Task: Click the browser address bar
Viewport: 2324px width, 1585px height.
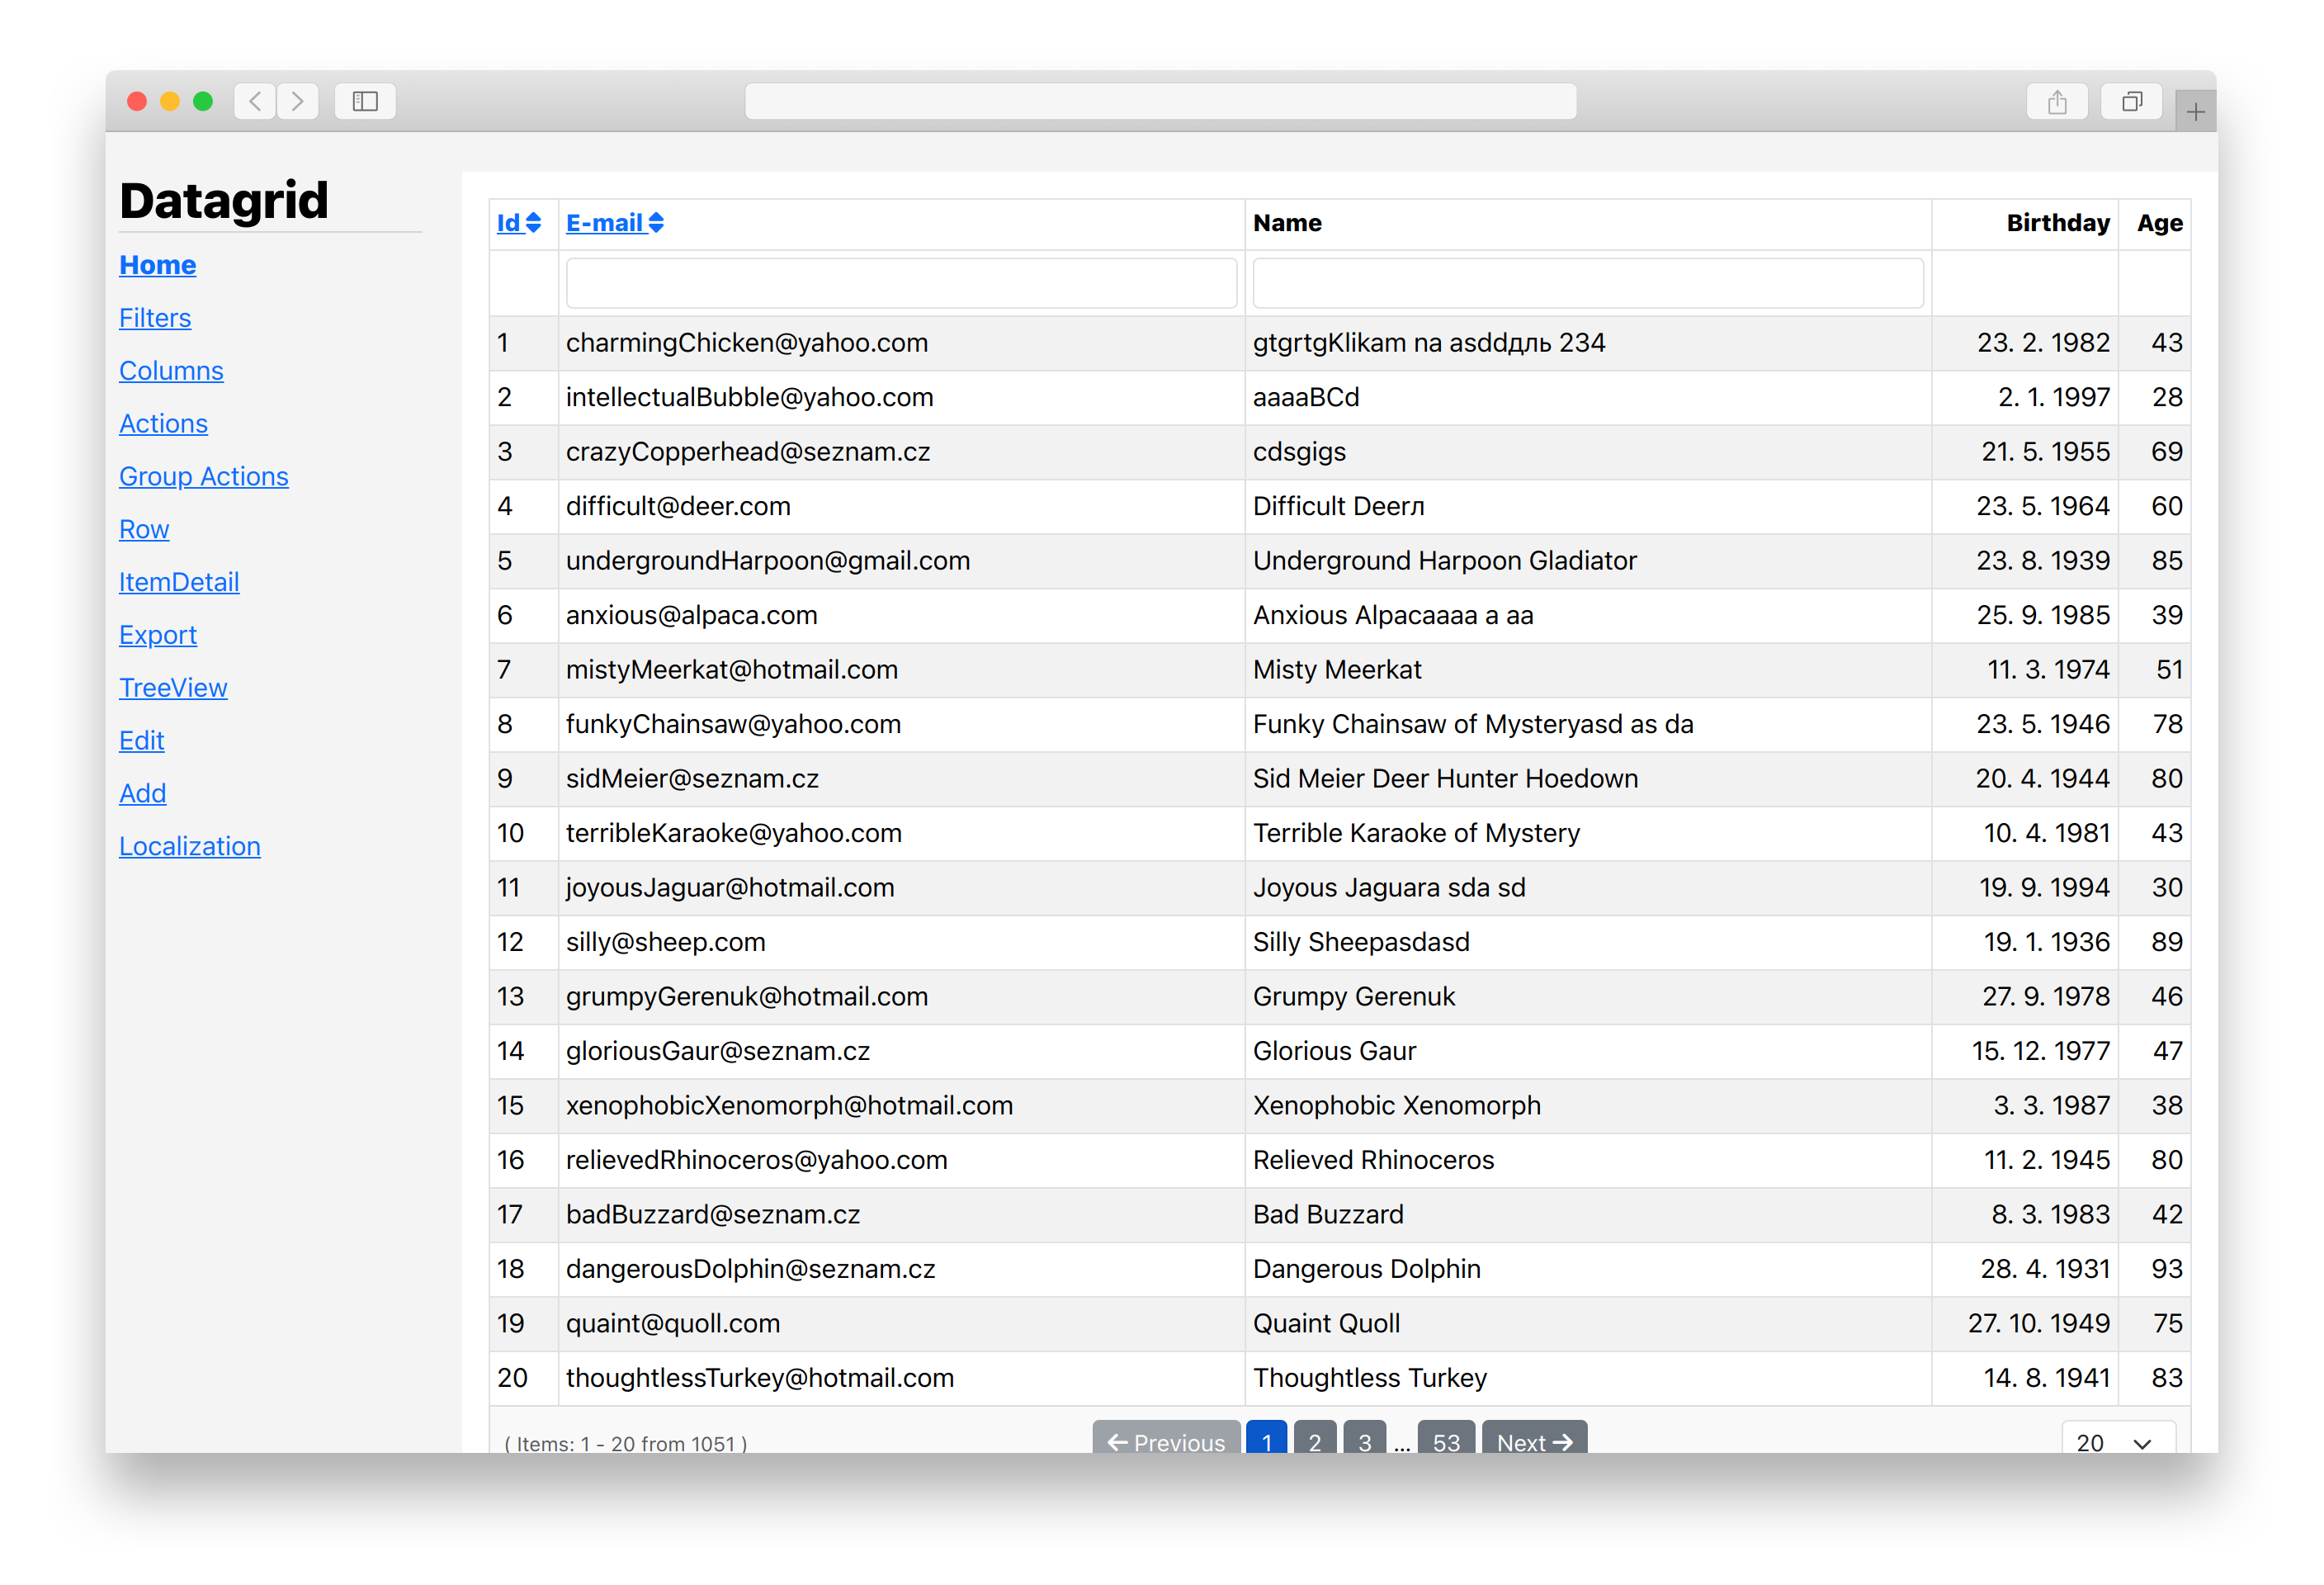Action: coord(1160,102)
